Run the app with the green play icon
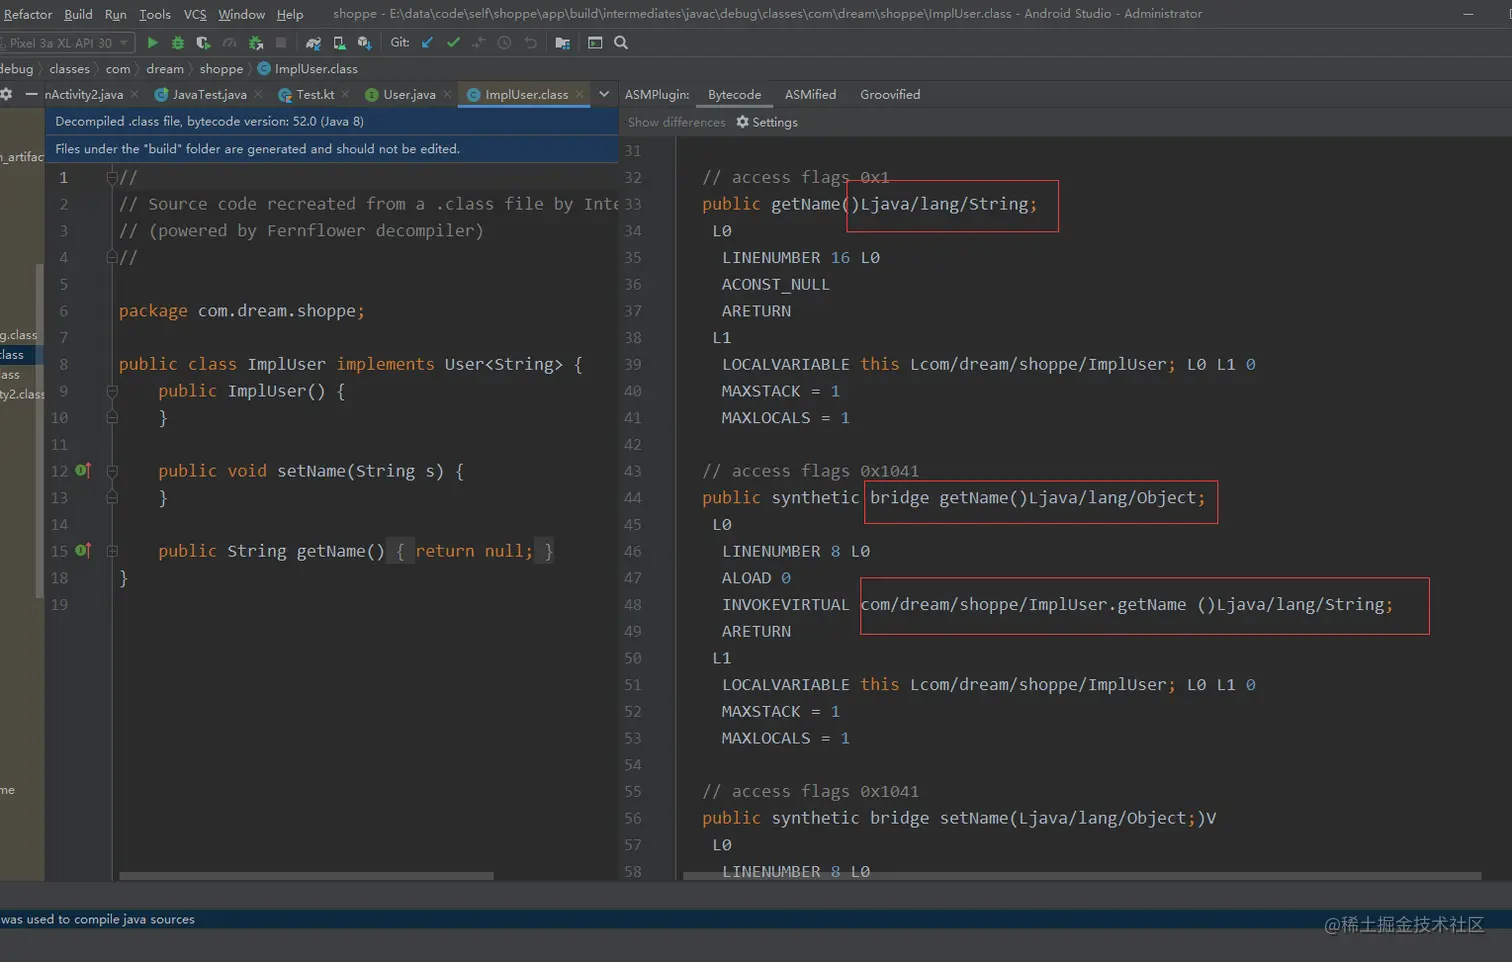 point(152,43)
